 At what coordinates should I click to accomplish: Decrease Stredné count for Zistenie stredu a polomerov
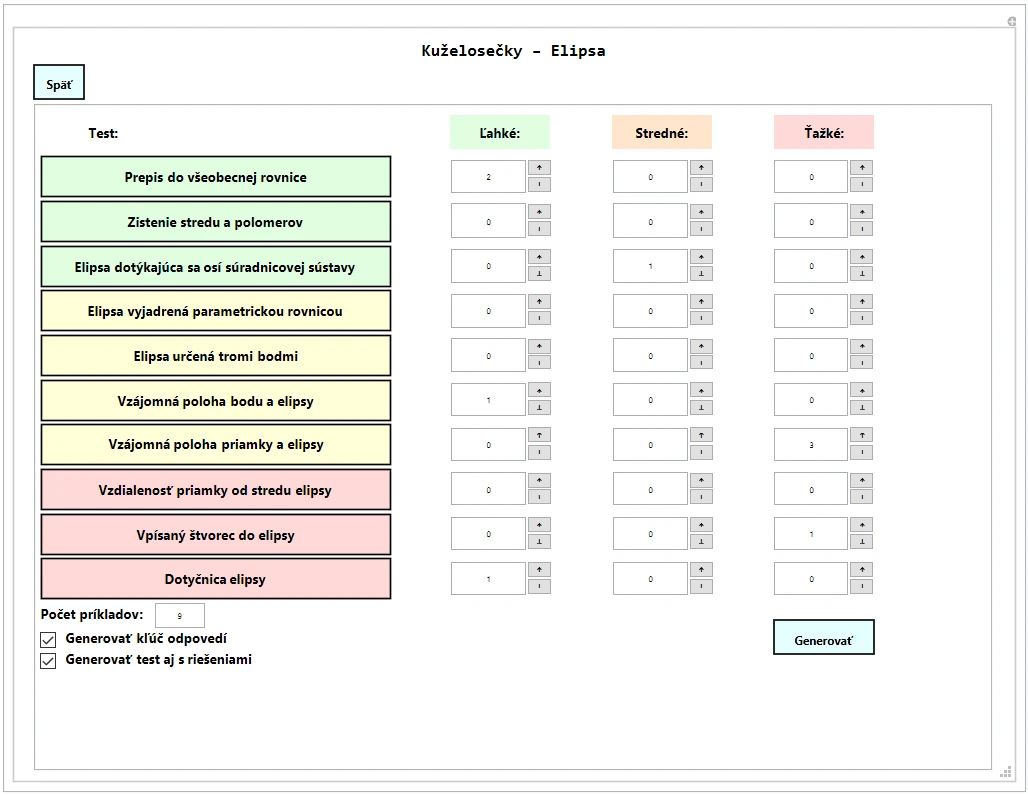701,229
